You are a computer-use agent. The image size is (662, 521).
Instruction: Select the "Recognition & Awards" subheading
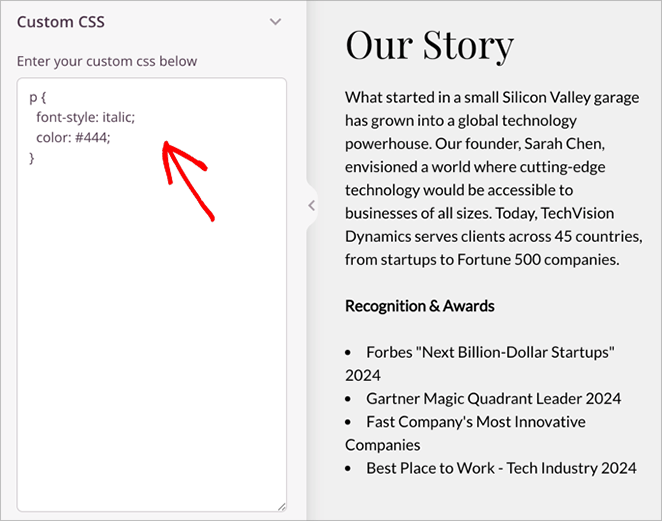(420, 306)
